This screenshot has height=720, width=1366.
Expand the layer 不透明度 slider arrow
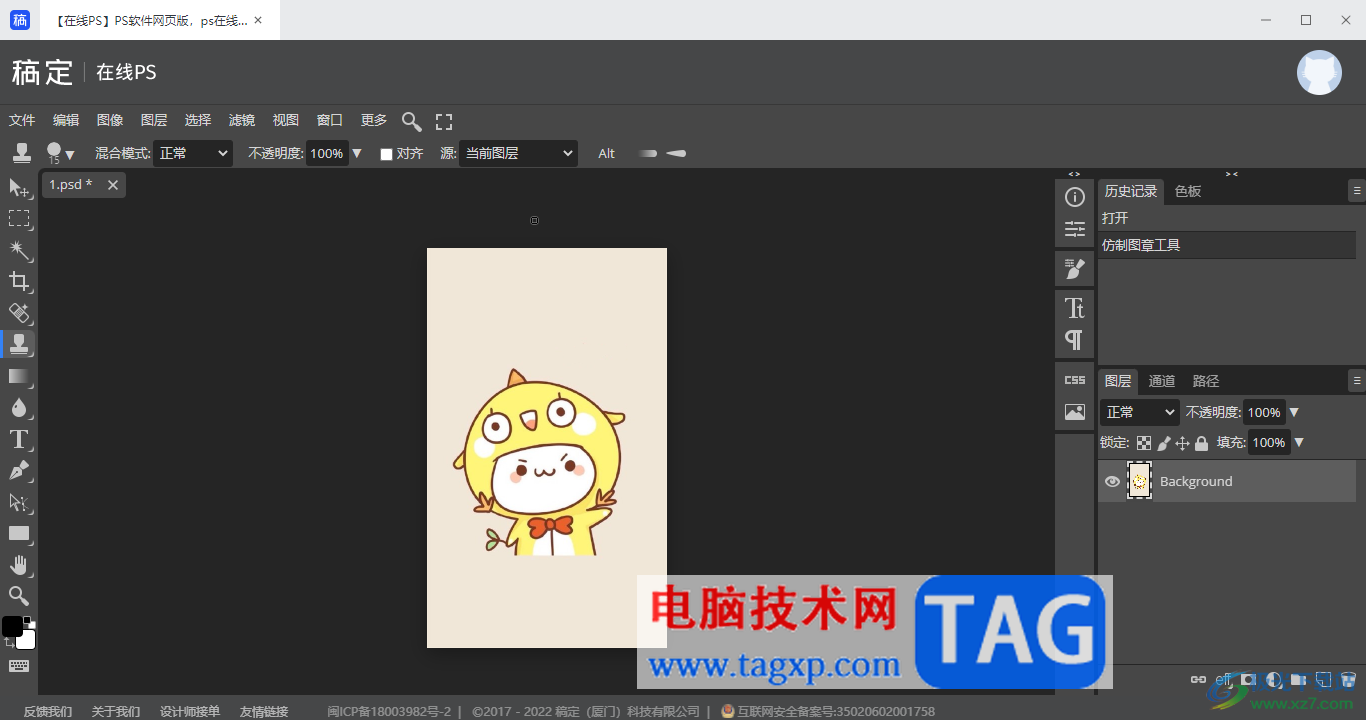[1294, 412]
